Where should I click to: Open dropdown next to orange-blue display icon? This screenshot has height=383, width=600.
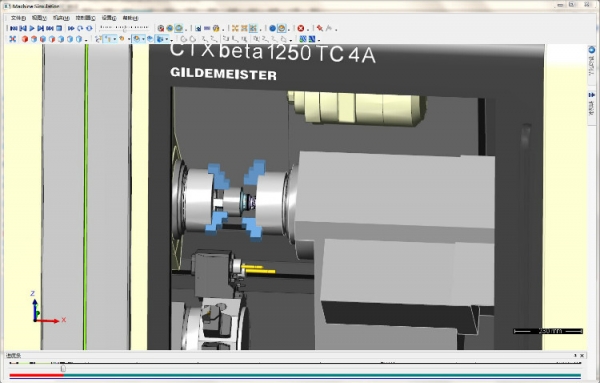143,39
